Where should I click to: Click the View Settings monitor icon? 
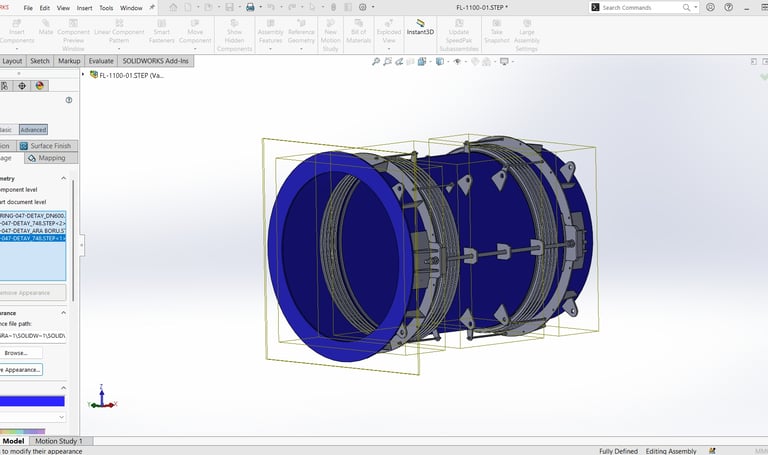[x=504, y=61]
